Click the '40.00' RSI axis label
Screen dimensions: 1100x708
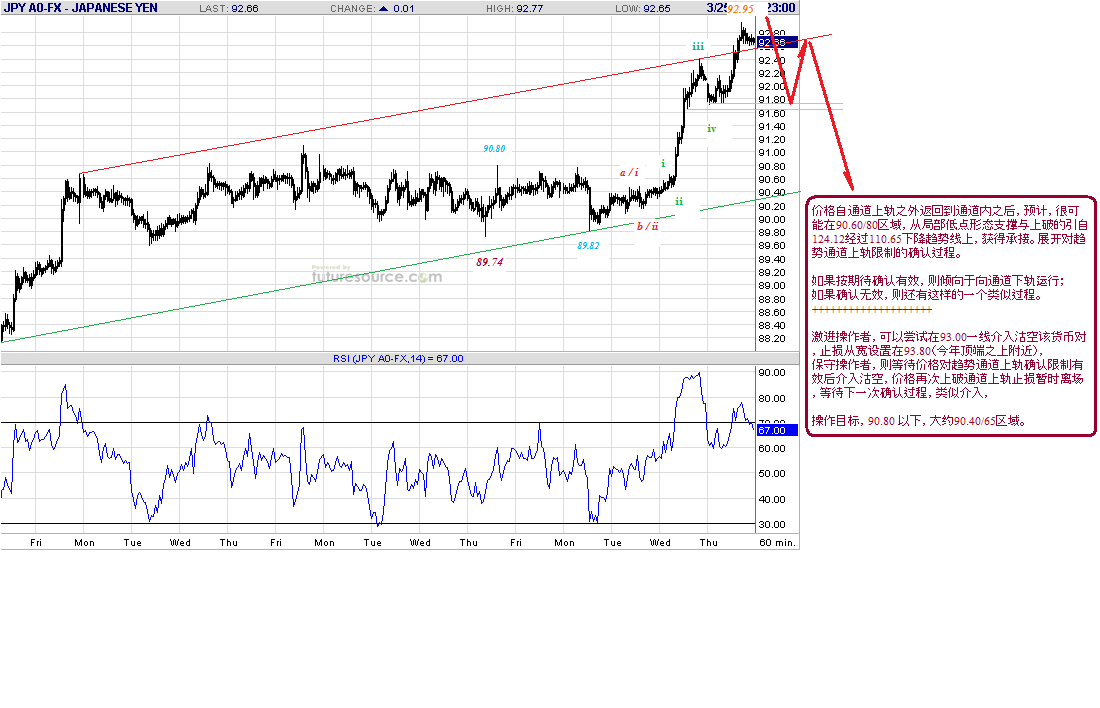click(x=772, y=500)
